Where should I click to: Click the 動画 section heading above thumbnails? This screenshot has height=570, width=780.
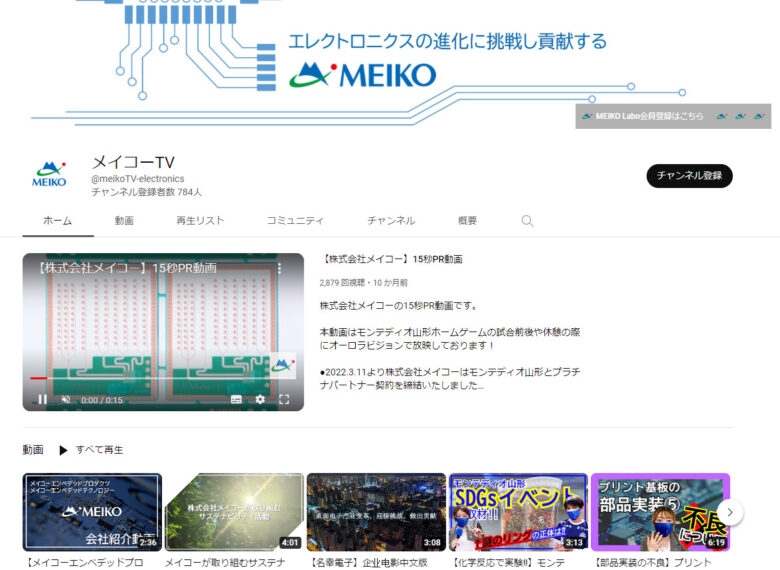(33, 450)
